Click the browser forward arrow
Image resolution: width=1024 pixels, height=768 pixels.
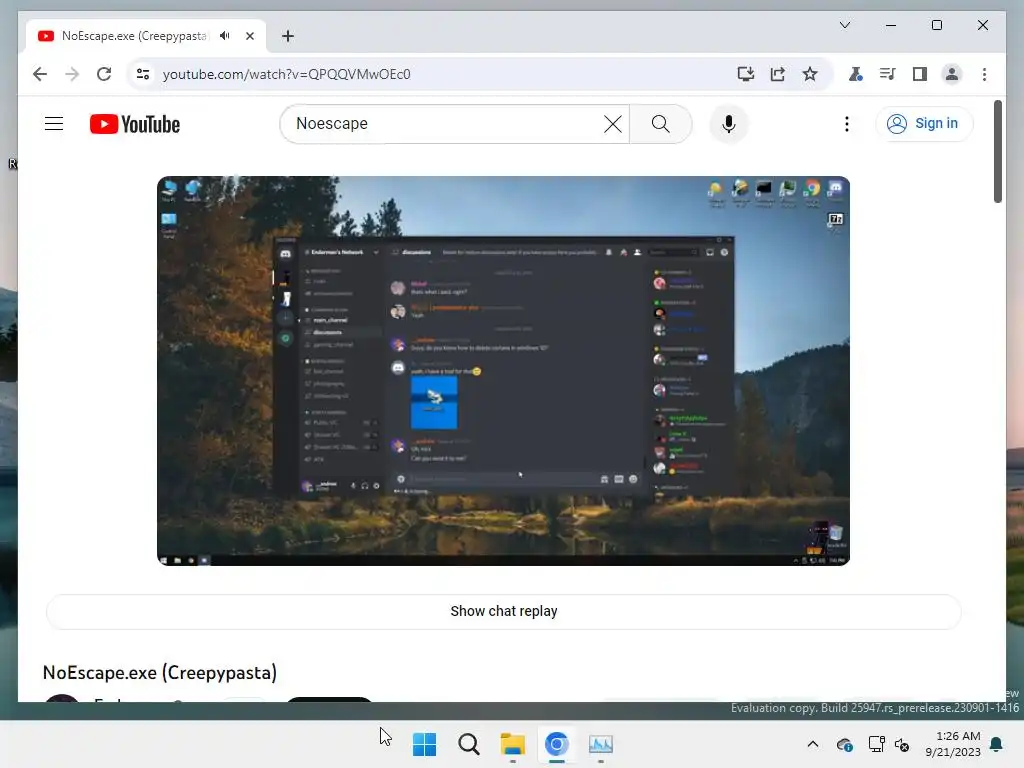tap(72, 74)
